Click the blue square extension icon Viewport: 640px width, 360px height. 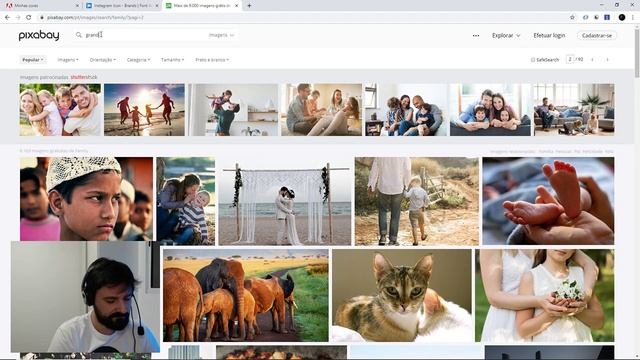coord(607,18)
